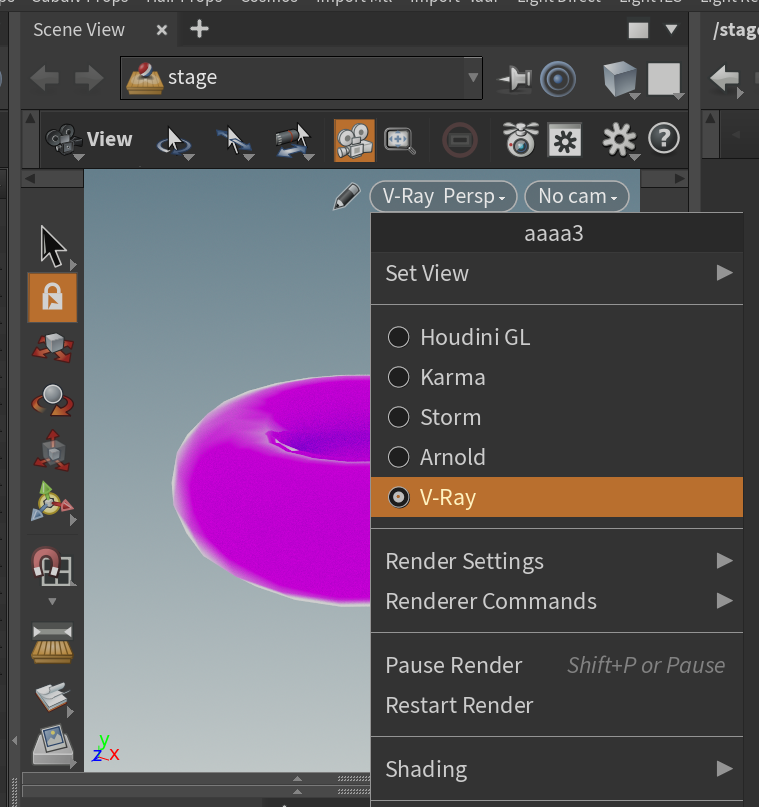The height and width of the screenshot is (807, 759).
Task: Expand more tools below the magnet icon
Action: (52, 601)
